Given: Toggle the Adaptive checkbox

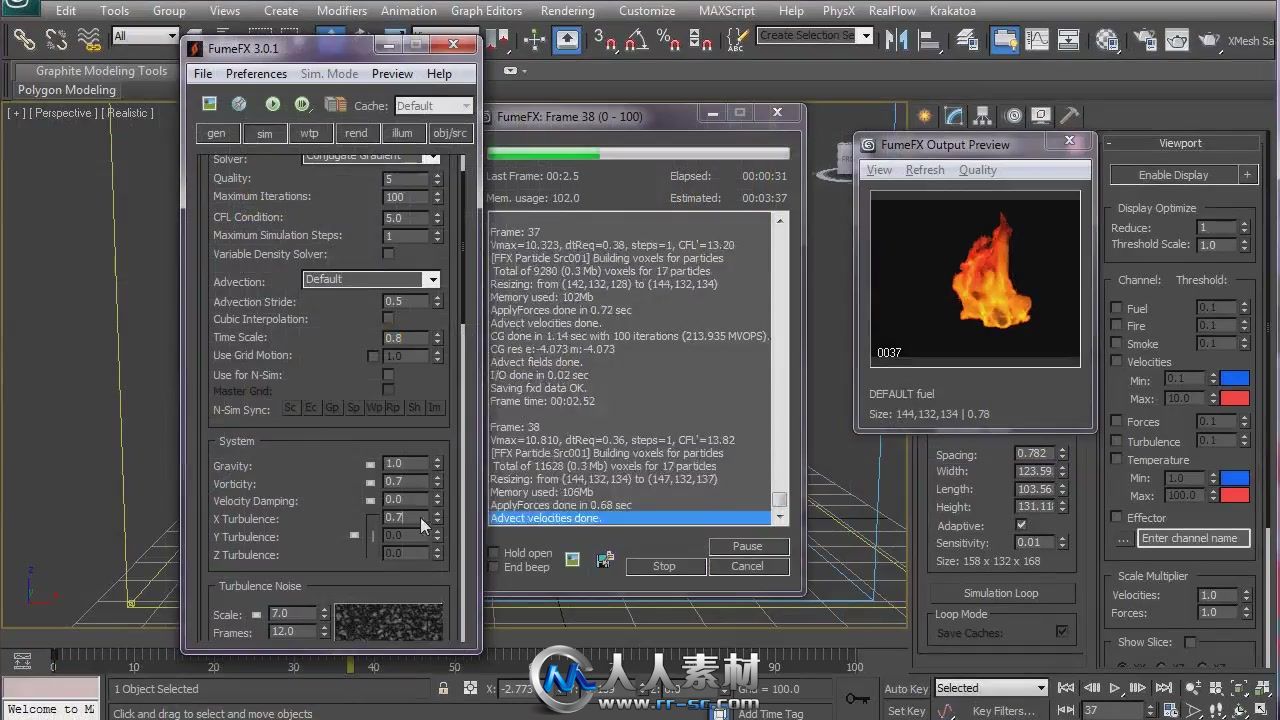Looking at the screenshot, I should point(1021,525).
